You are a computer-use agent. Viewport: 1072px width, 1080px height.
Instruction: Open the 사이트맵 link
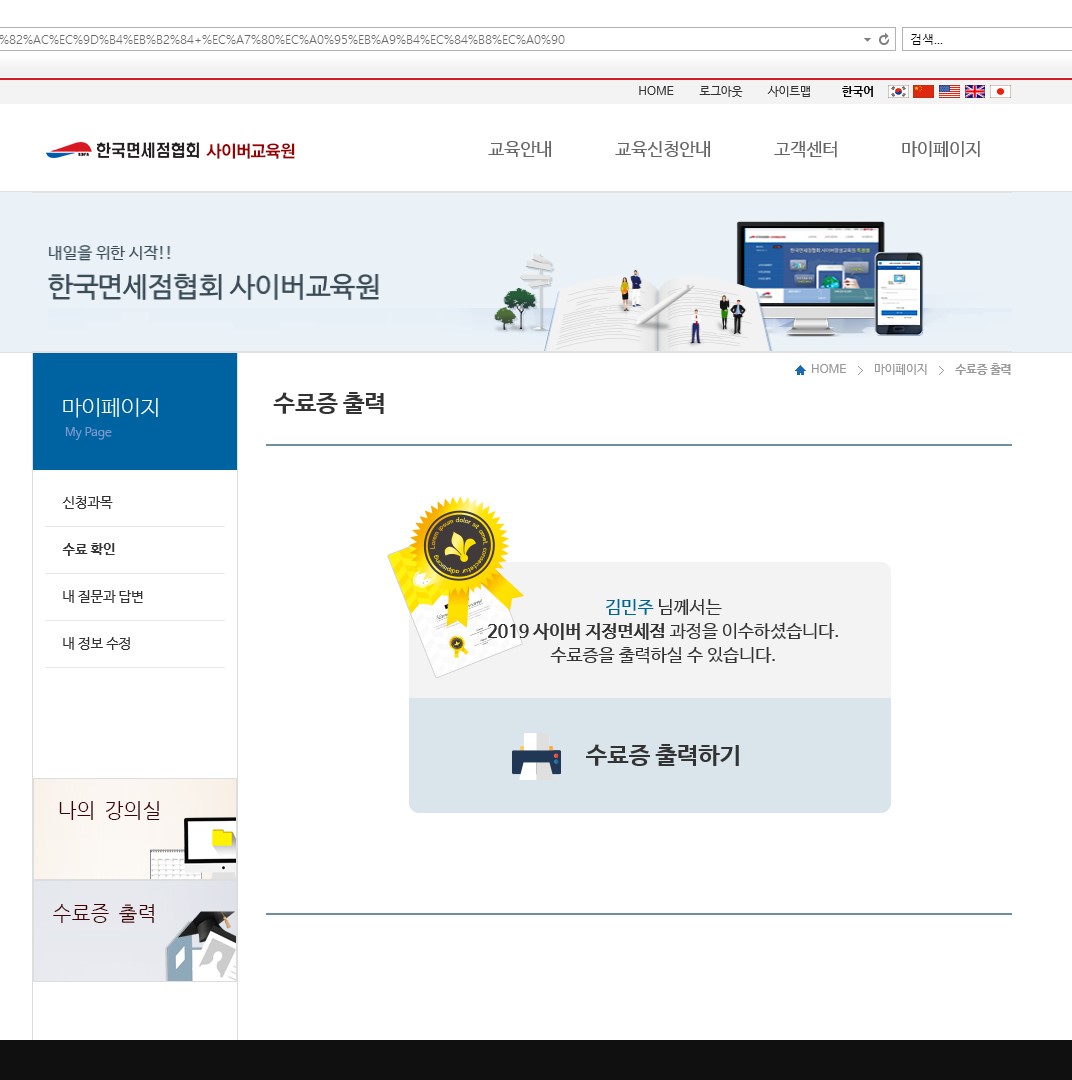click(789, 91)
